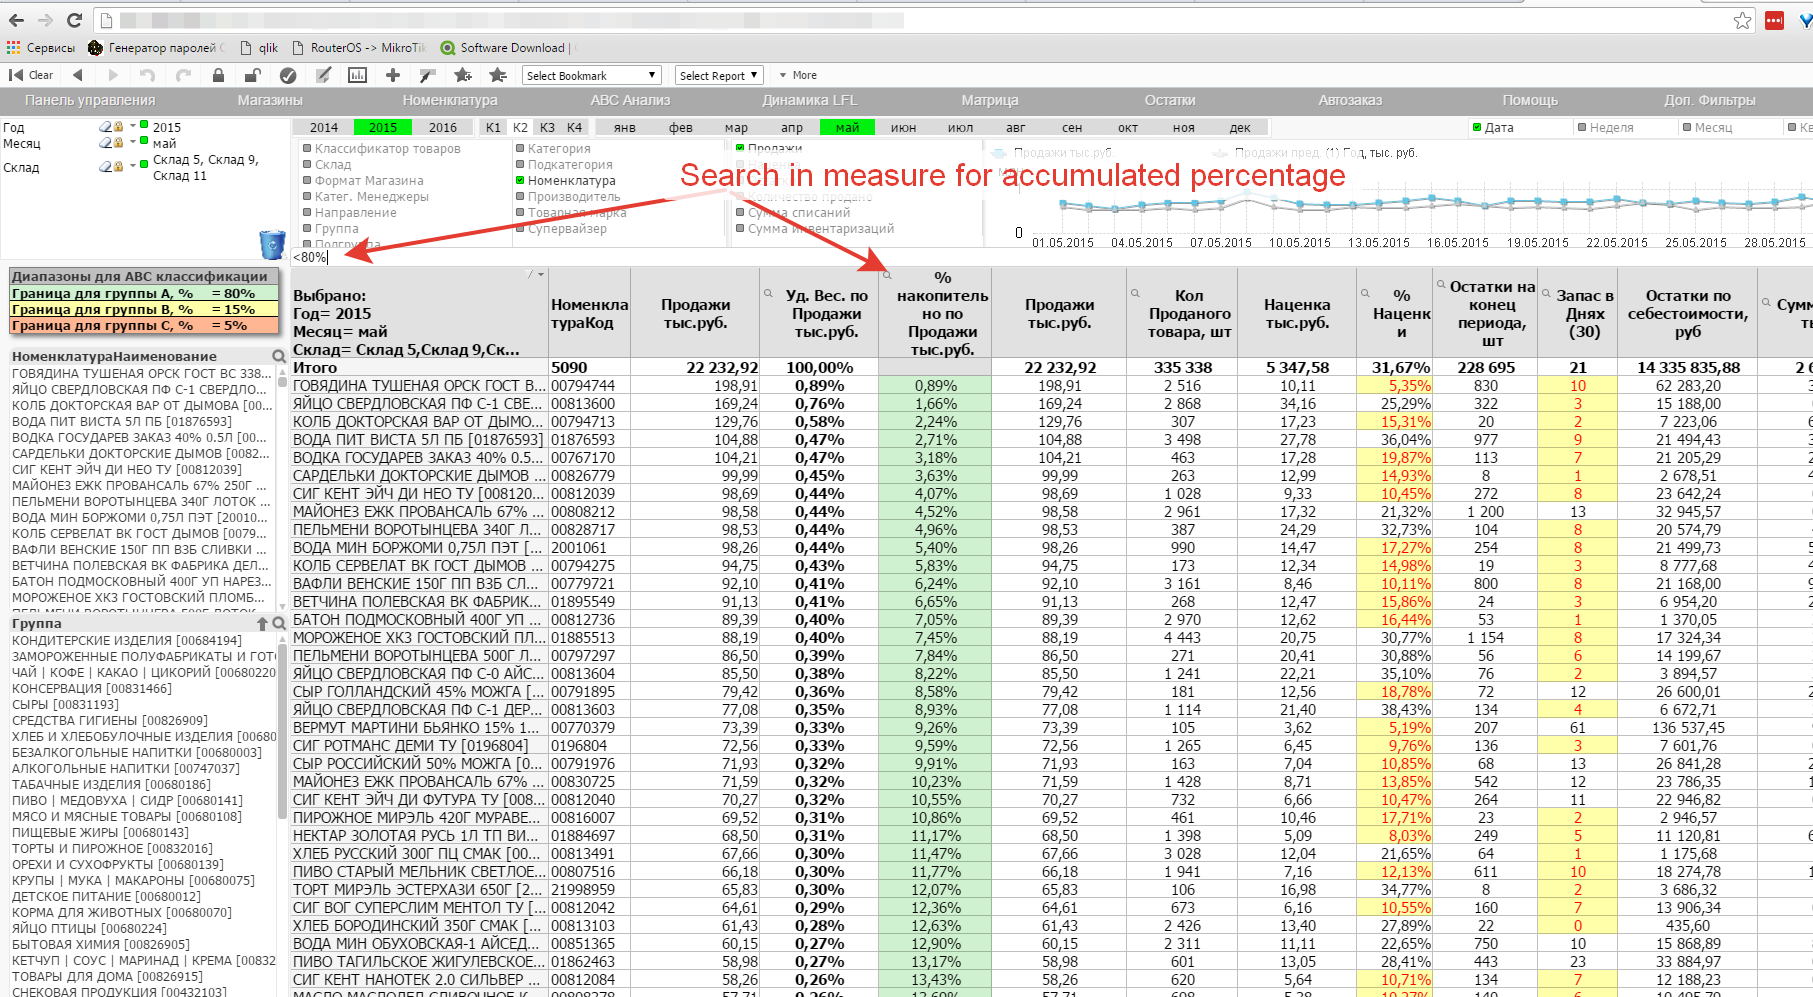Click the Lock selections padlock icon
Viewport: 1813px width, 997px height.
(x=218, y=75)
